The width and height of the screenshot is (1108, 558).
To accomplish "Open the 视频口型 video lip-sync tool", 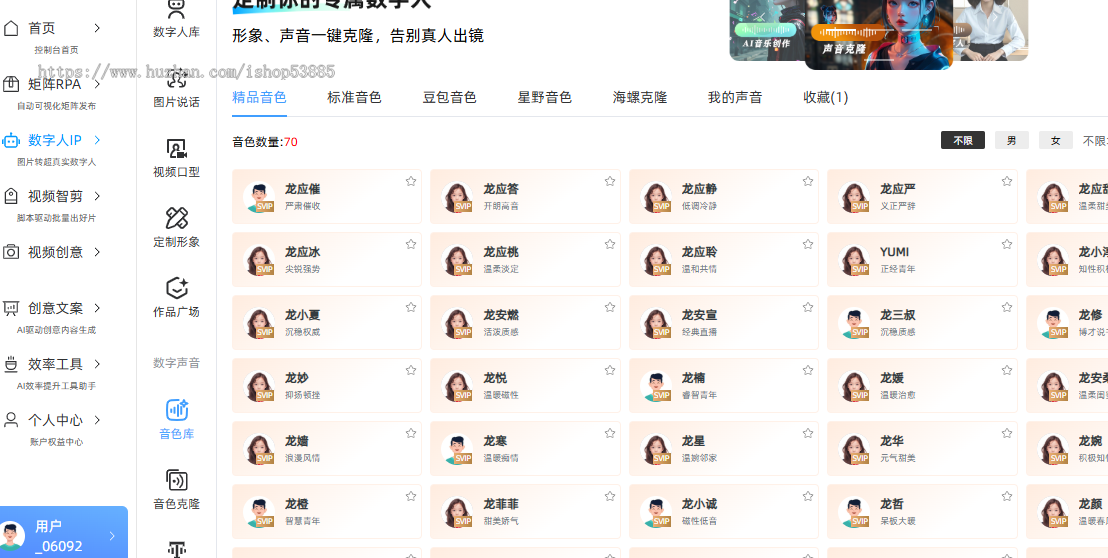I will click(x=176, y=158).
